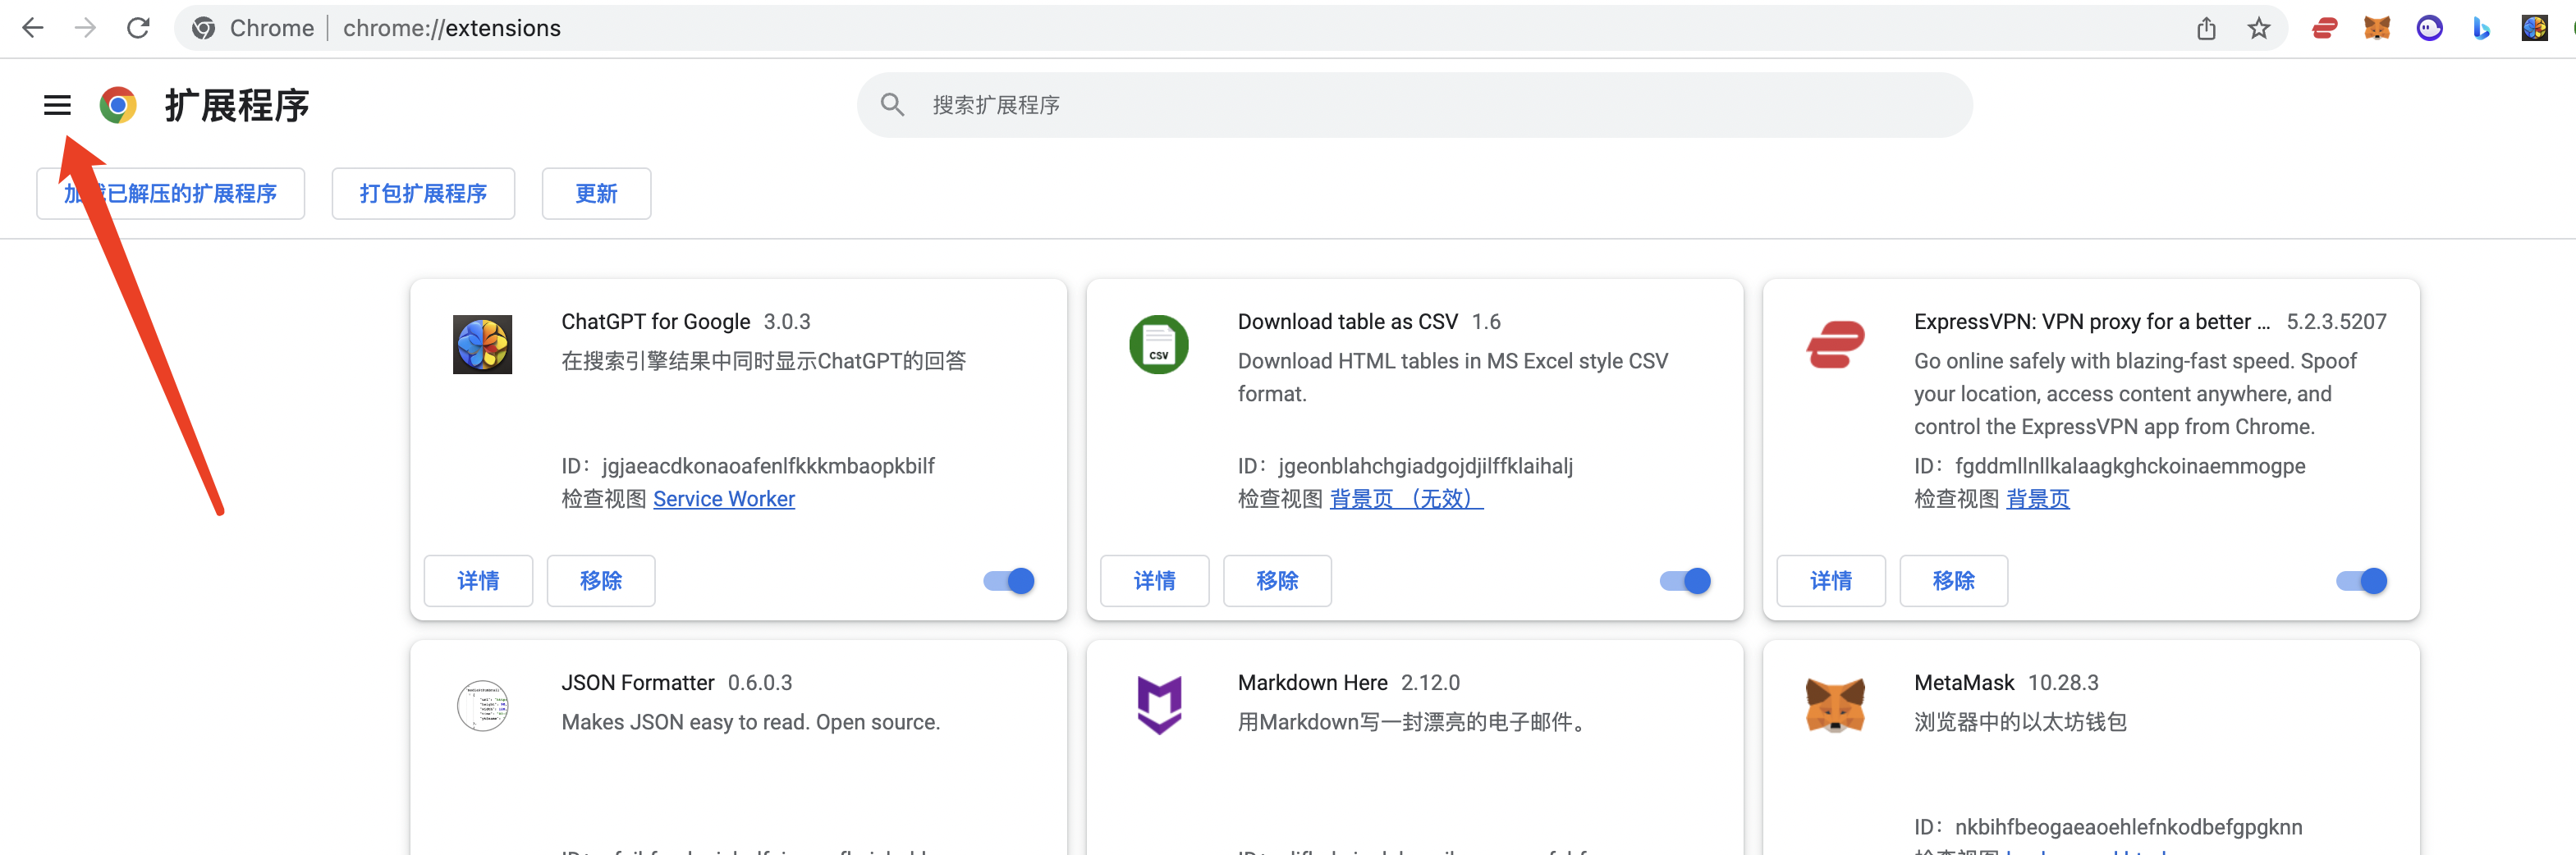2576x855 pixels.
Task: Click the purple smiley toolbar extension icon
Action: pos(2429,28)
